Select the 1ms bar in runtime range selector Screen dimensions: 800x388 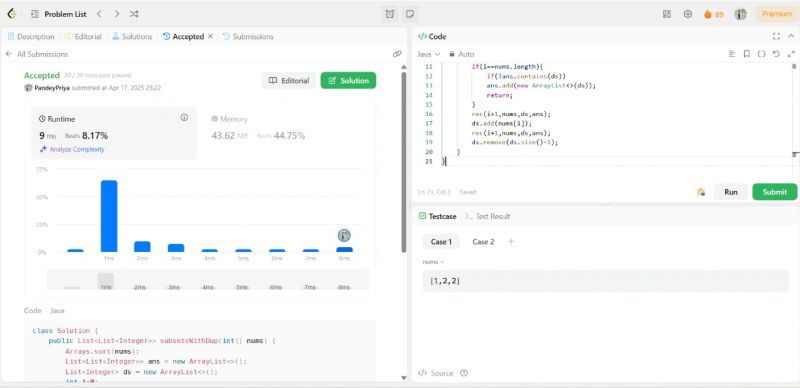106,281
